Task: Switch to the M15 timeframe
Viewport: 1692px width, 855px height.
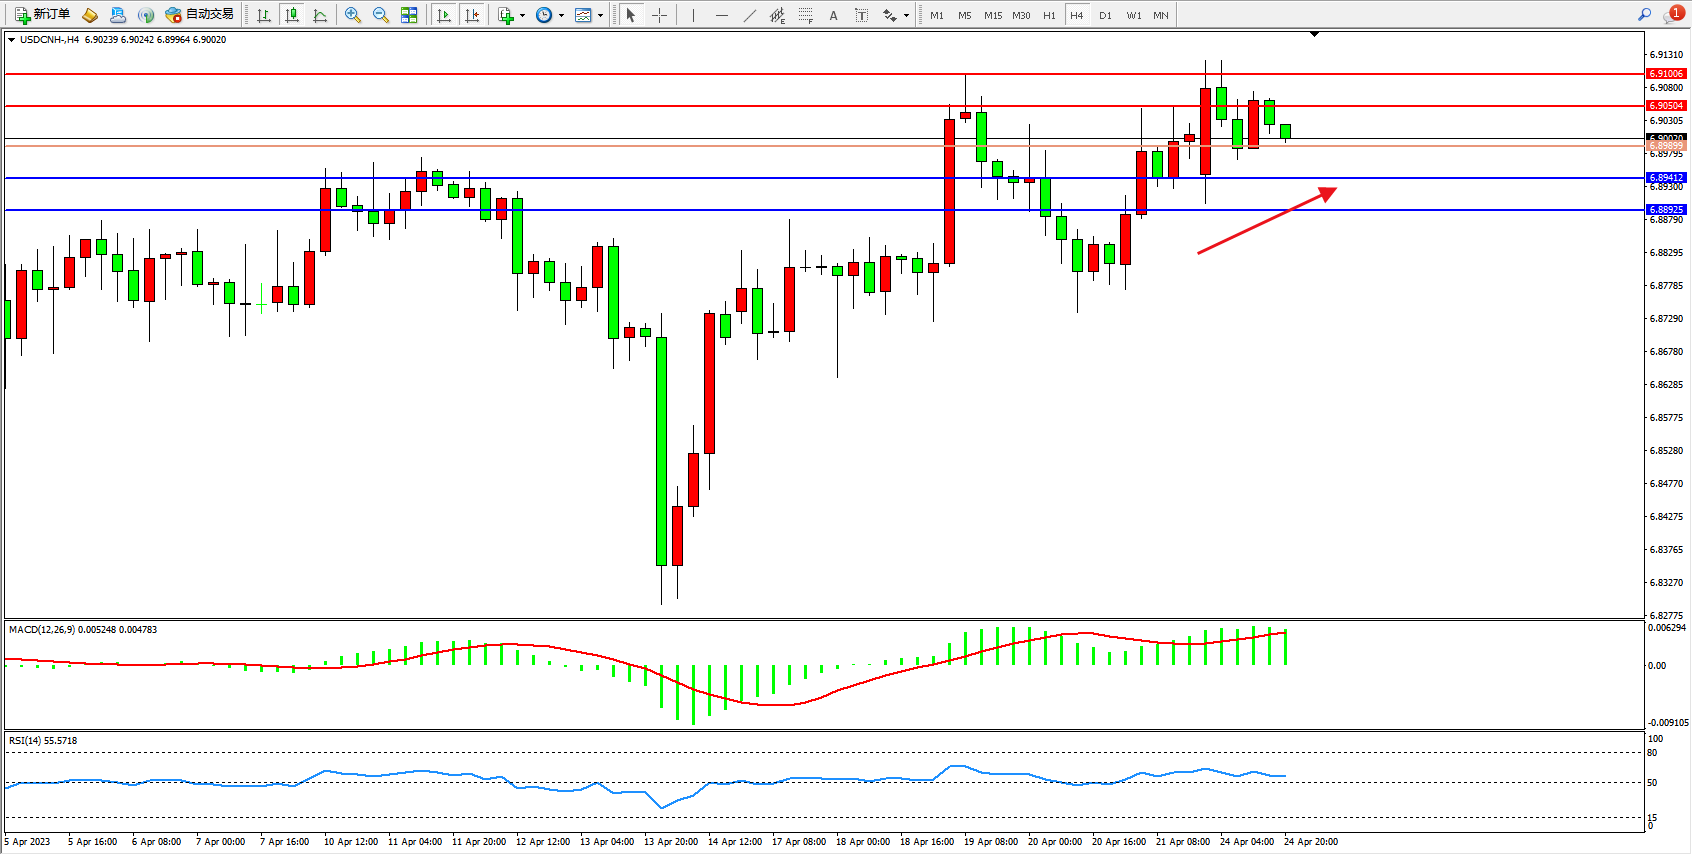Action: (x=992, y=15)
